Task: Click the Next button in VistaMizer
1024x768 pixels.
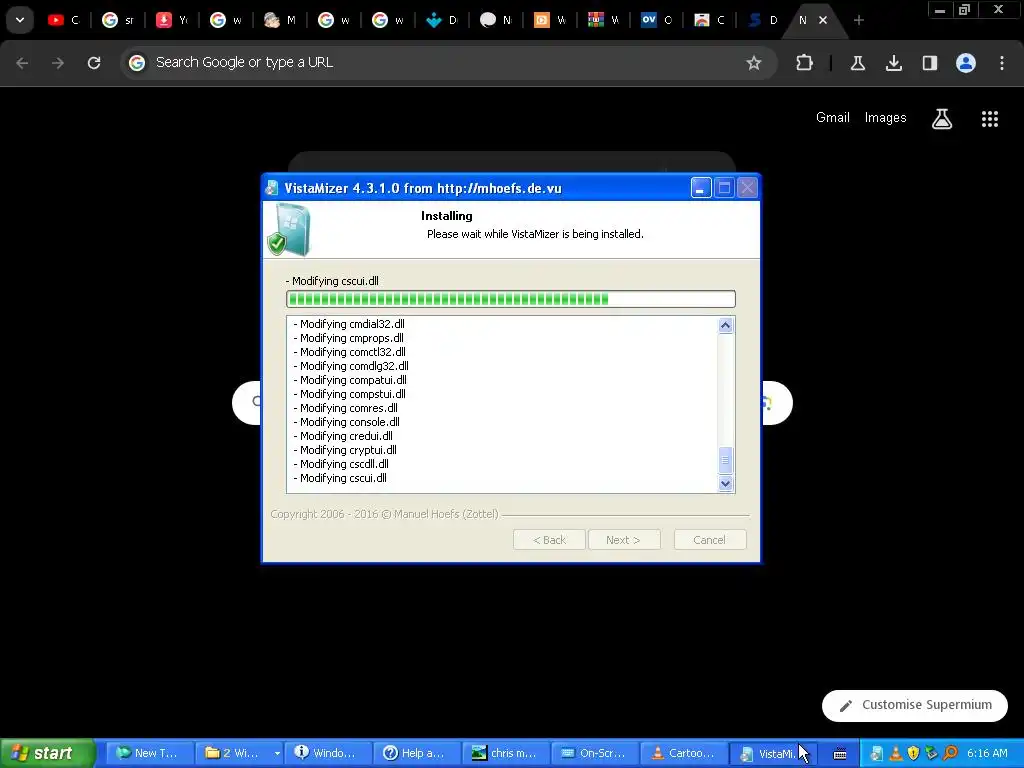Action: point(624,540)
